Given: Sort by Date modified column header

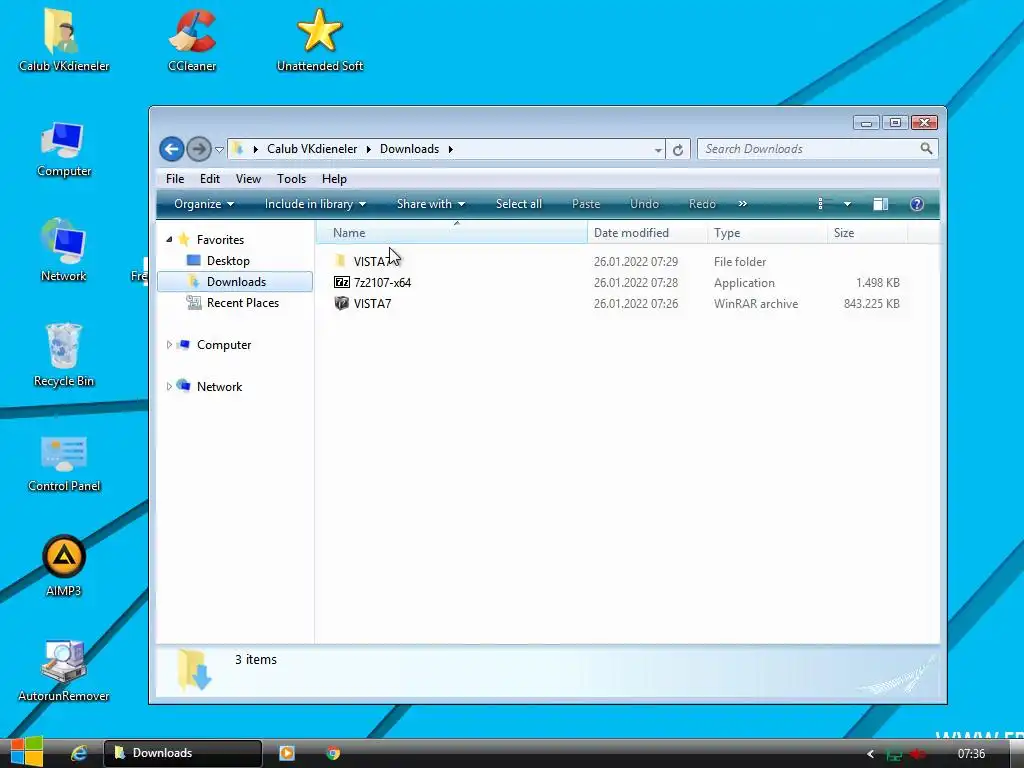Looking at the screenshot, I should coord(647,232).
